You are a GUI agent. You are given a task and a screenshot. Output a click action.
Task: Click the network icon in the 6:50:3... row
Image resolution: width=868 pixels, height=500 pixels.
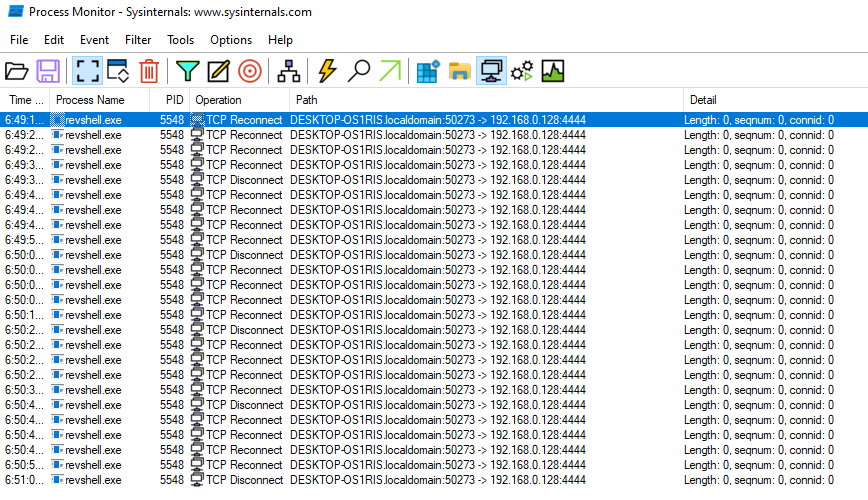point(197,390)
